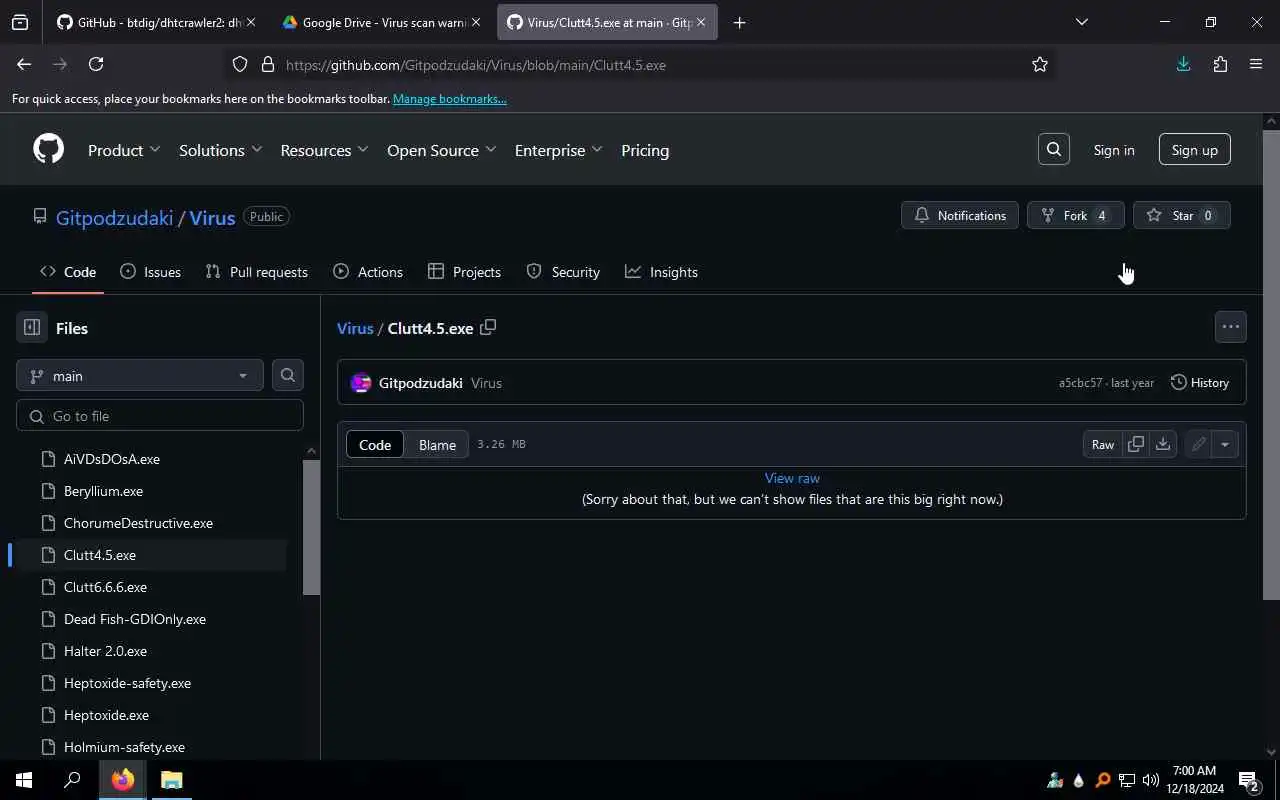1280x800 pixels.
Task: Open the main branch selector dropdown
Action: [x=140, y=375]
